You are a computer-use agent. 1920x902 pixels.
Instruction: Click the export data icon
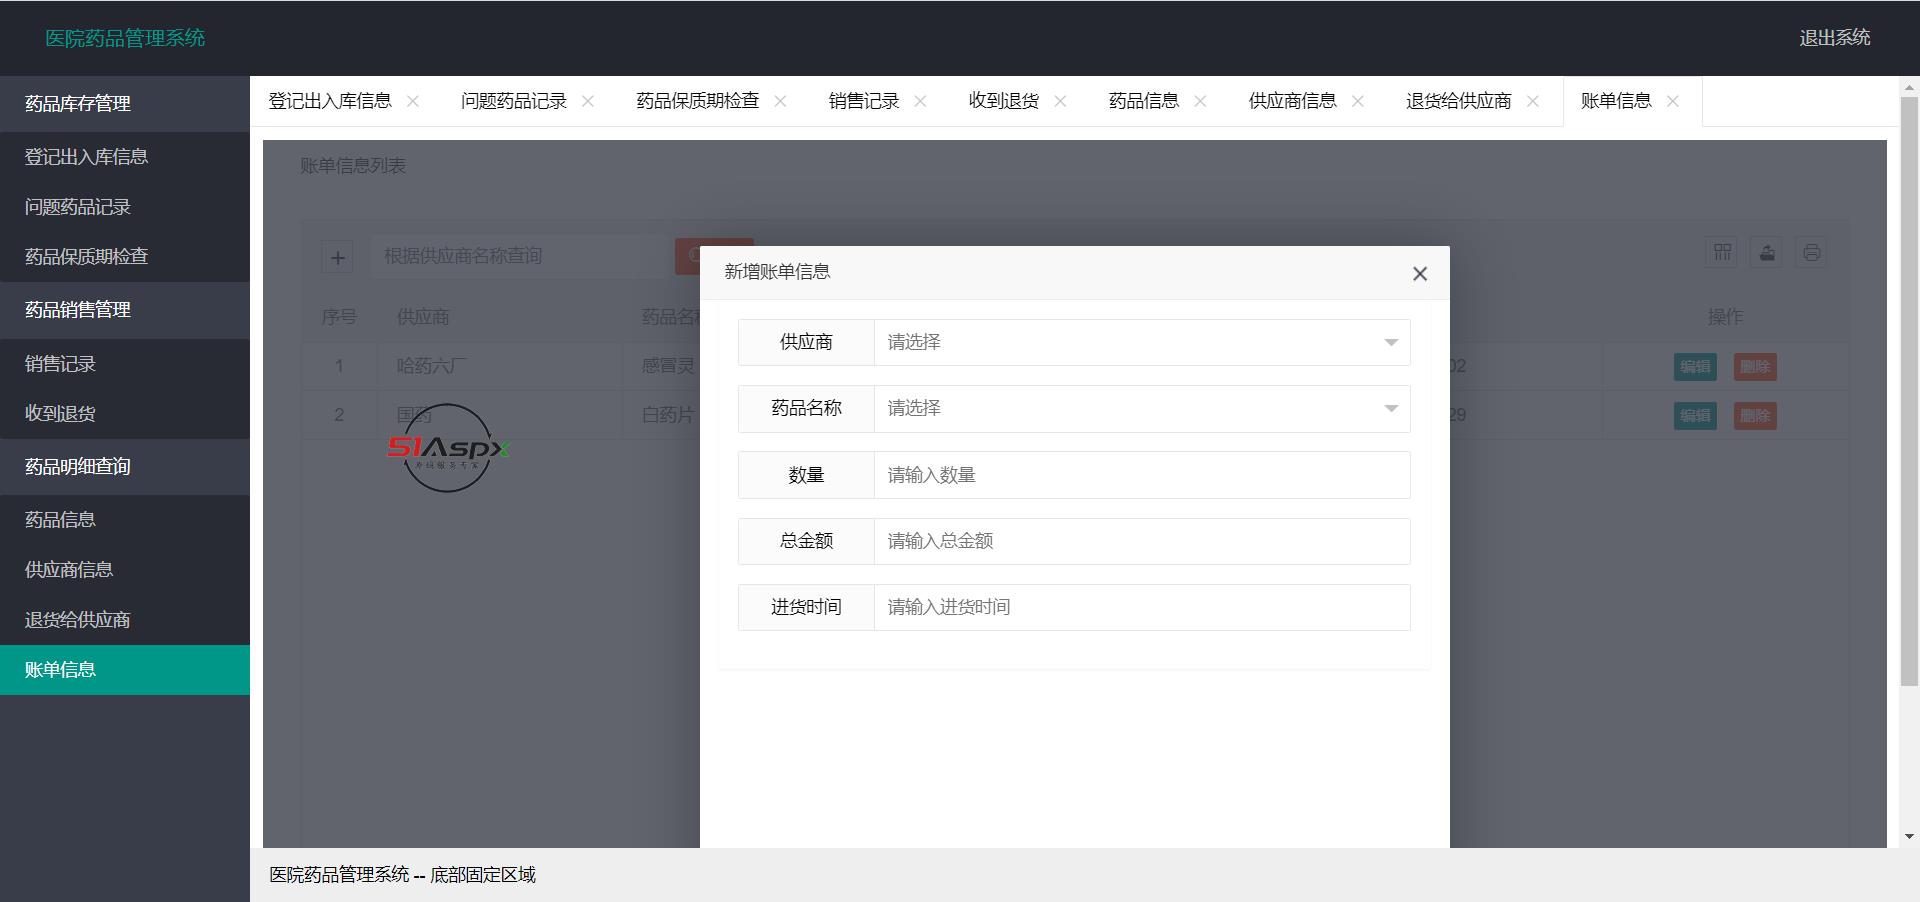click(x=1766, y=252)
